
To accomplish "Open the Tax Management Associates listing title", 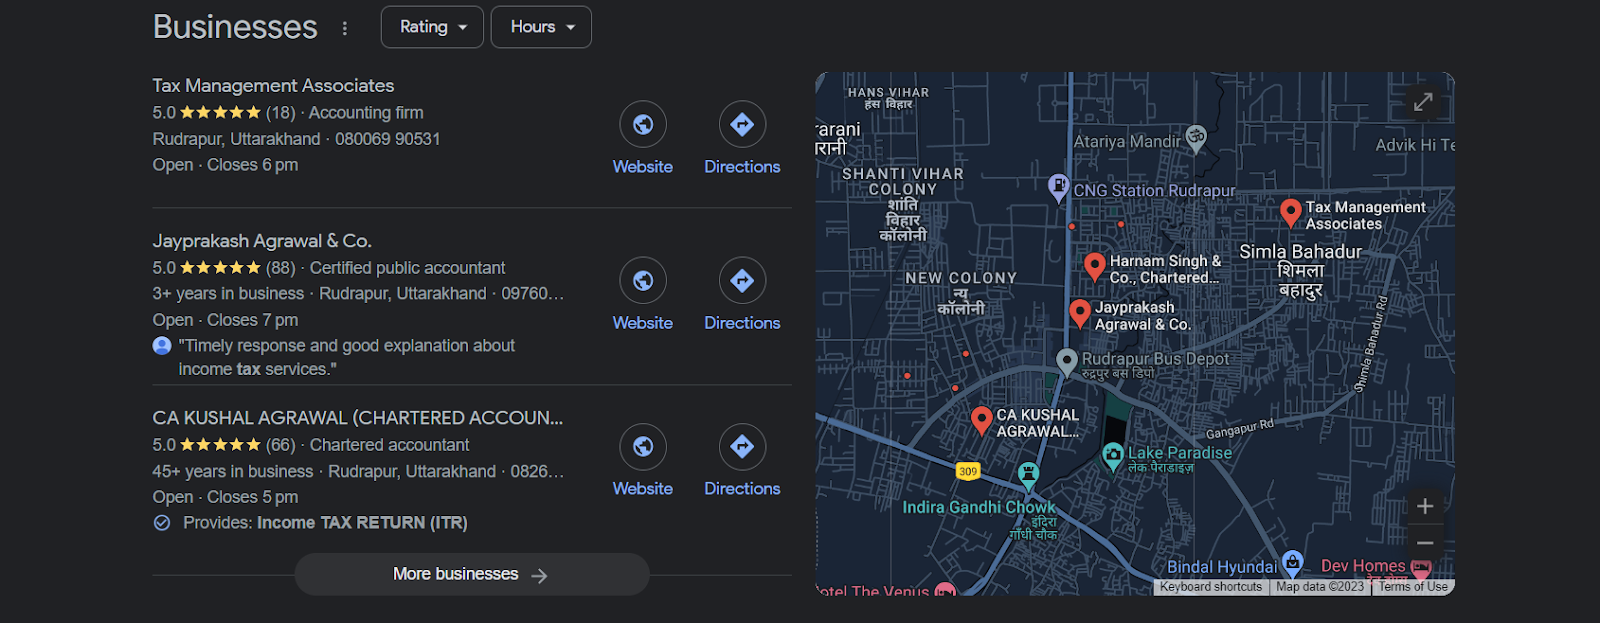I will coord(273,86).
